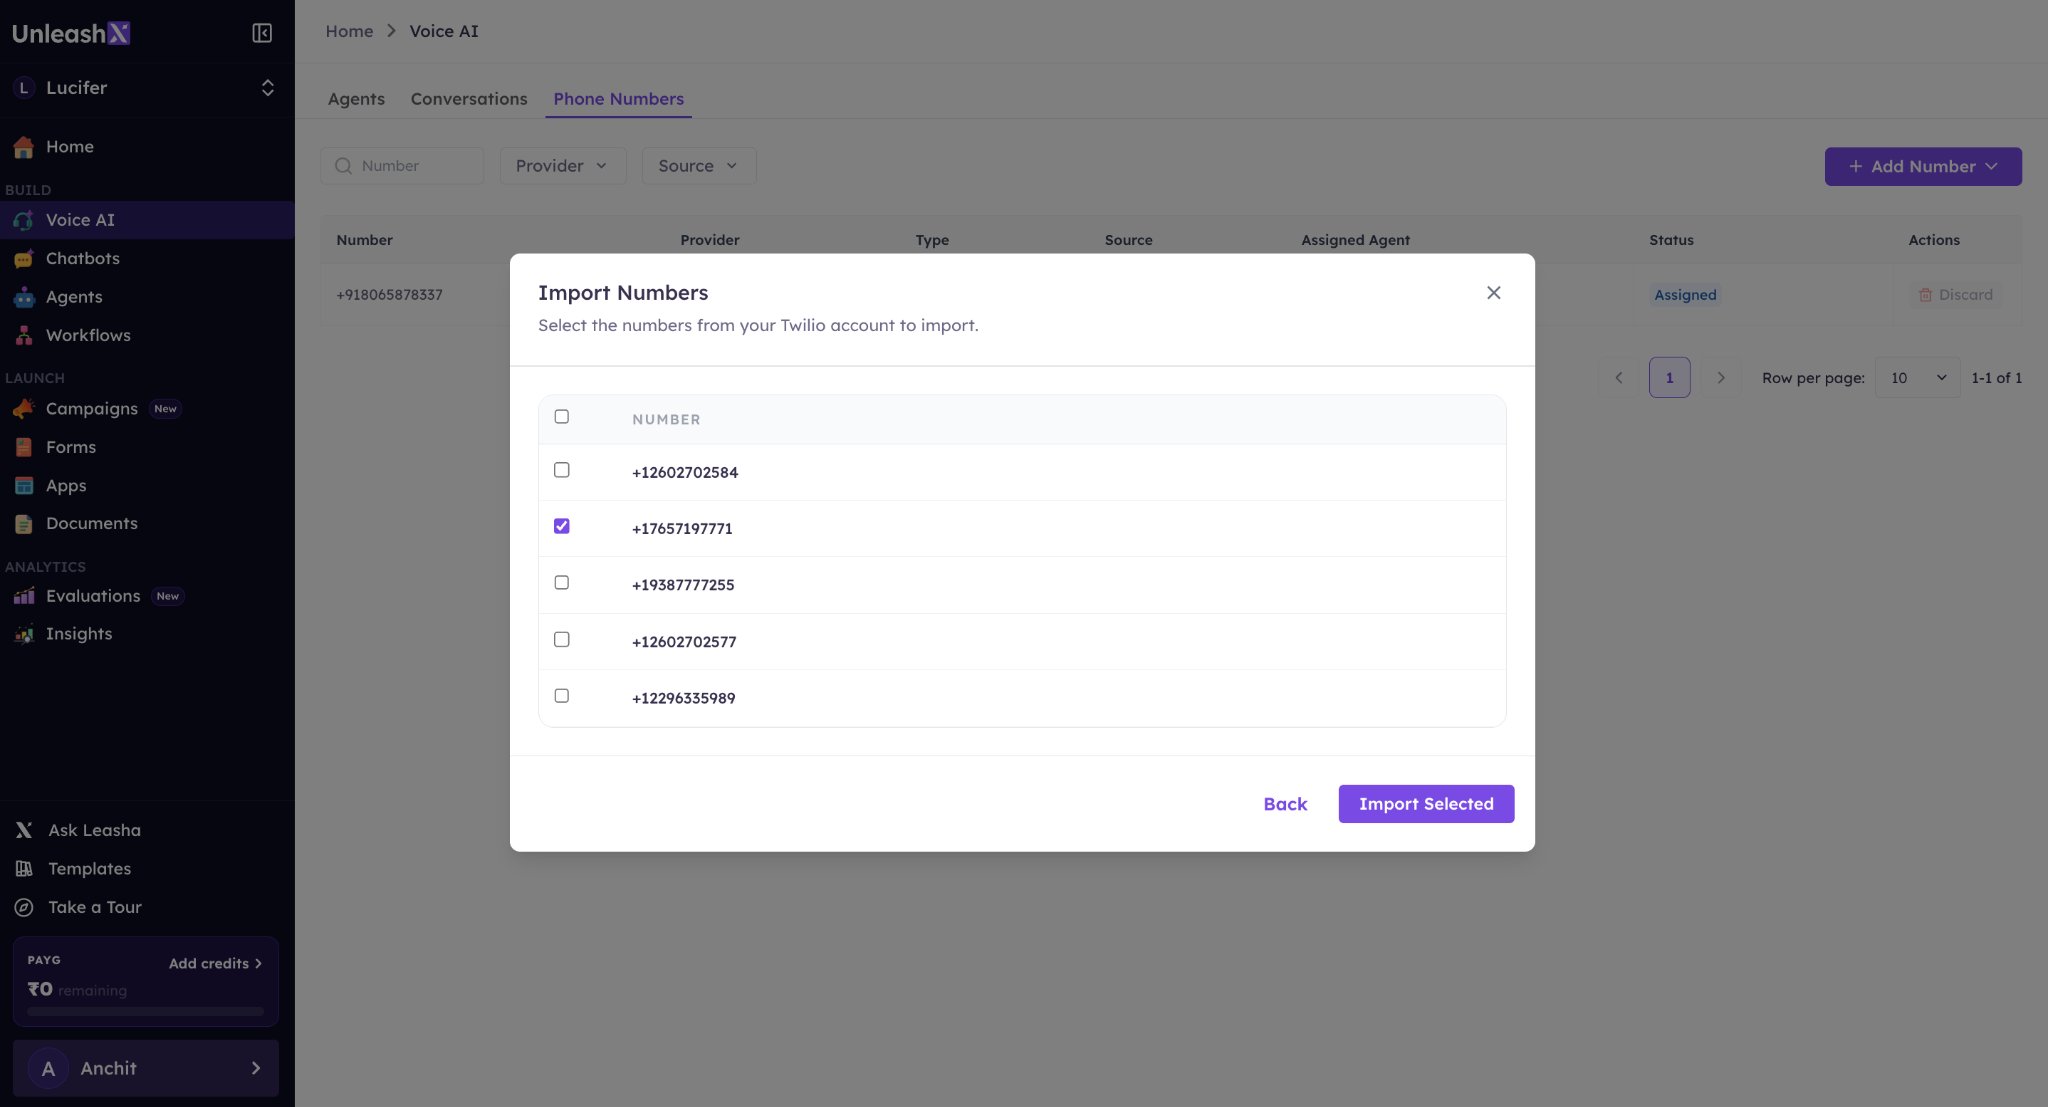The image size is (2048, 1107).
Task: Click the Voice AI breadcrumb
Action: pyautogui.click(x=444, y=31)
